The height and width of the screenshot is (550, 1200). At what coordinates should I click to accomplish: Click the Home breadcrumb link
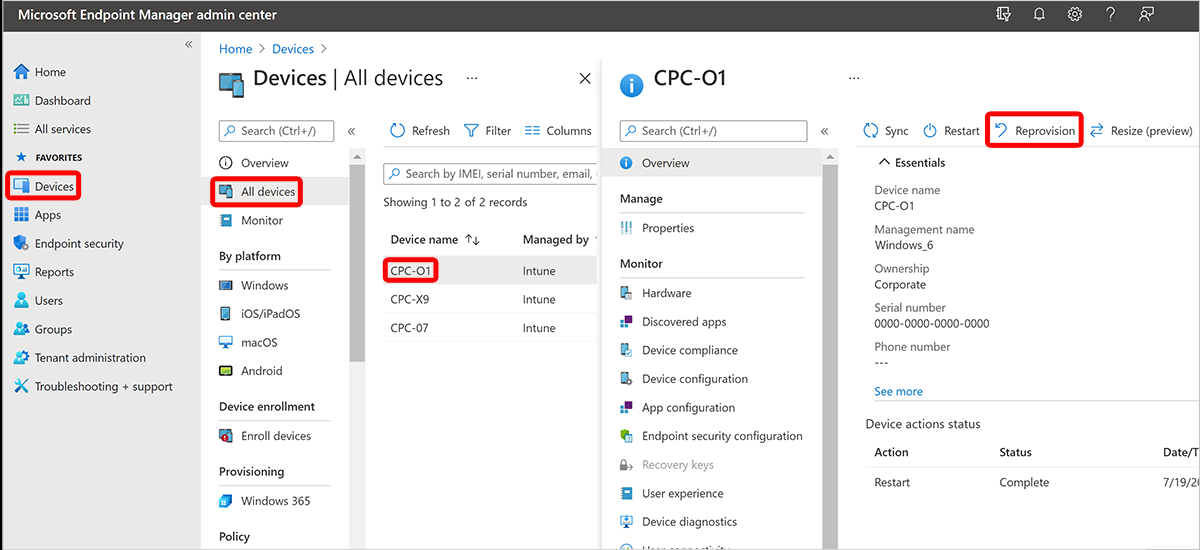point(235,49)
